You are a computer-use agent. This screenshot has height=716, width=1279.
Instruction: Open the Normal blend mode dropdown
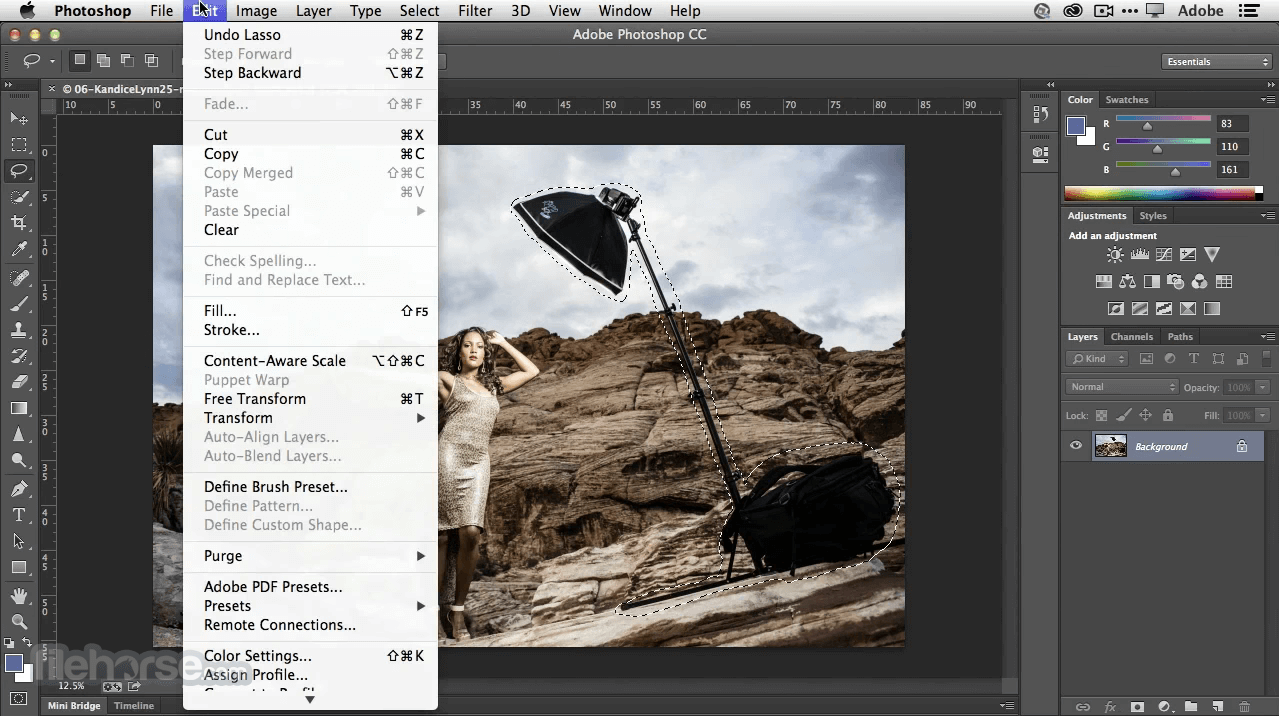[1123, 387]
